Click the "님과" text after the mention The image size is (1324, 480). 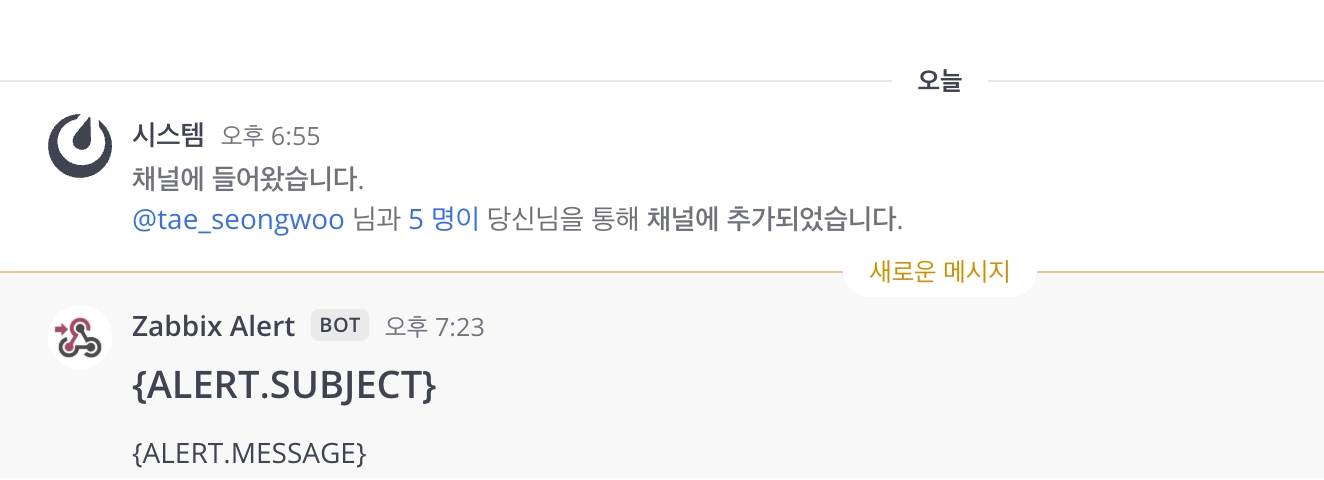click(x=376, y=218)
